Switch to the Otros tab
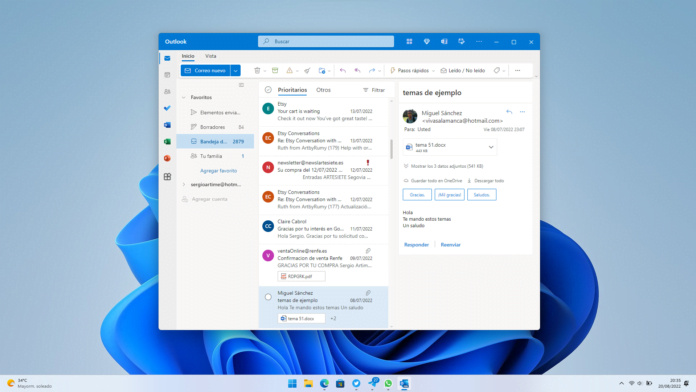Viewport: 696px width, 392px height. tap(323, 90)
